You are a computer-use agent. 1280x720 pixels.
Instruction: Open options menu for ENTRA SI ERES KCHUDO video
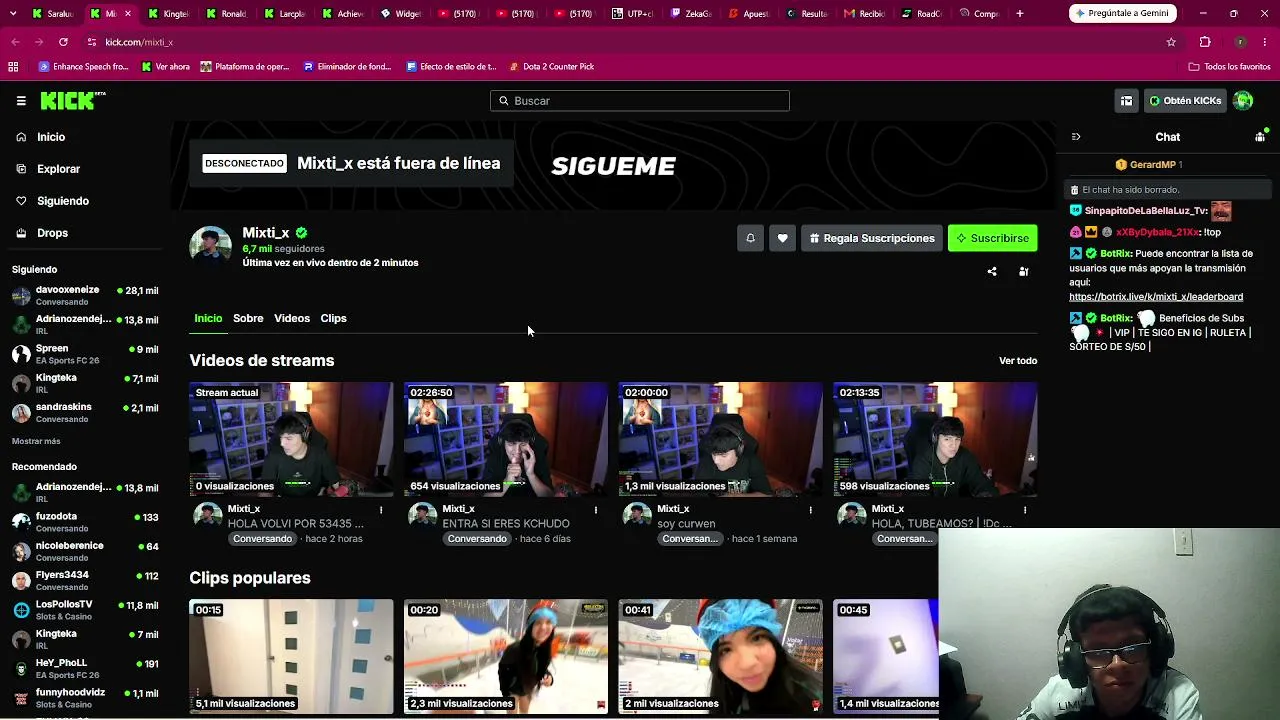tap(596, 510)
